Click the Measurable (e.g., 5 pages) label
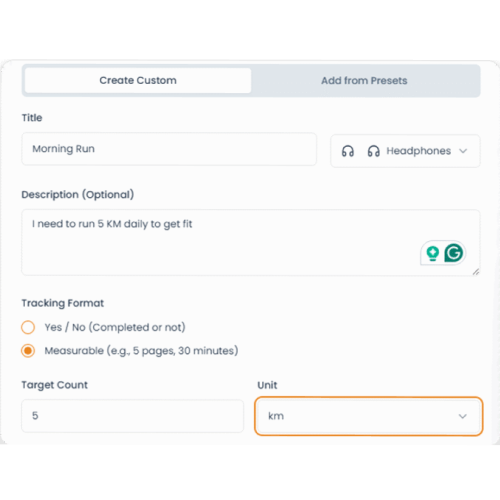Image resolution: width=500 pixels, height=500 pixels. tap(141, 351)
